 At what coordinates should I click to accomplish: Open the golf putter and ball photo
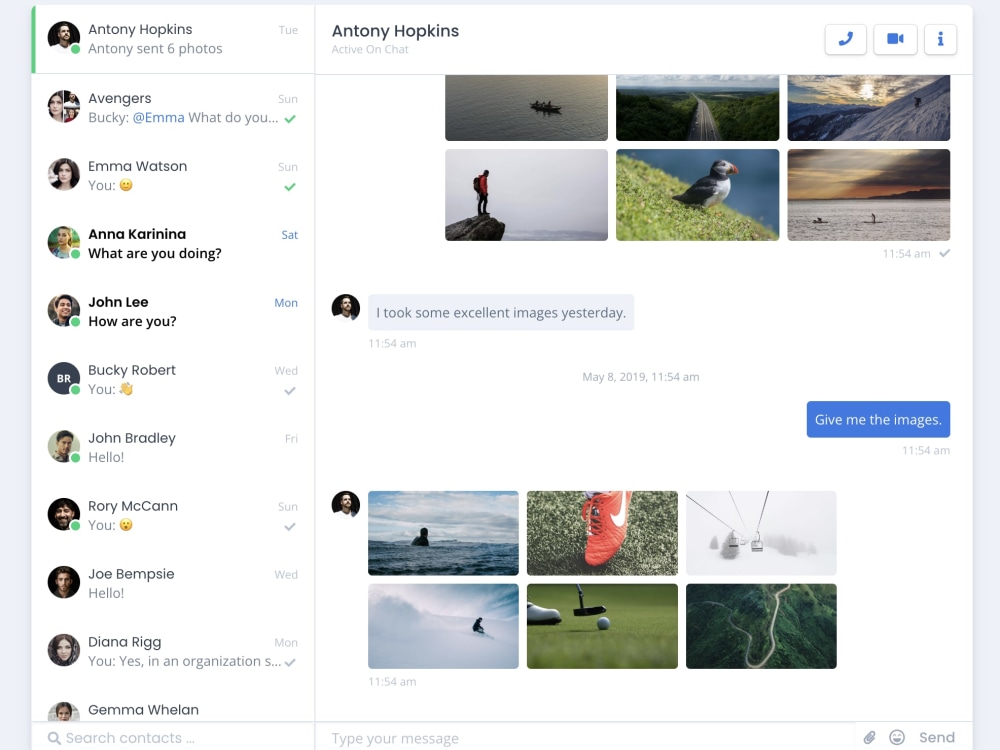click(602, 626)
